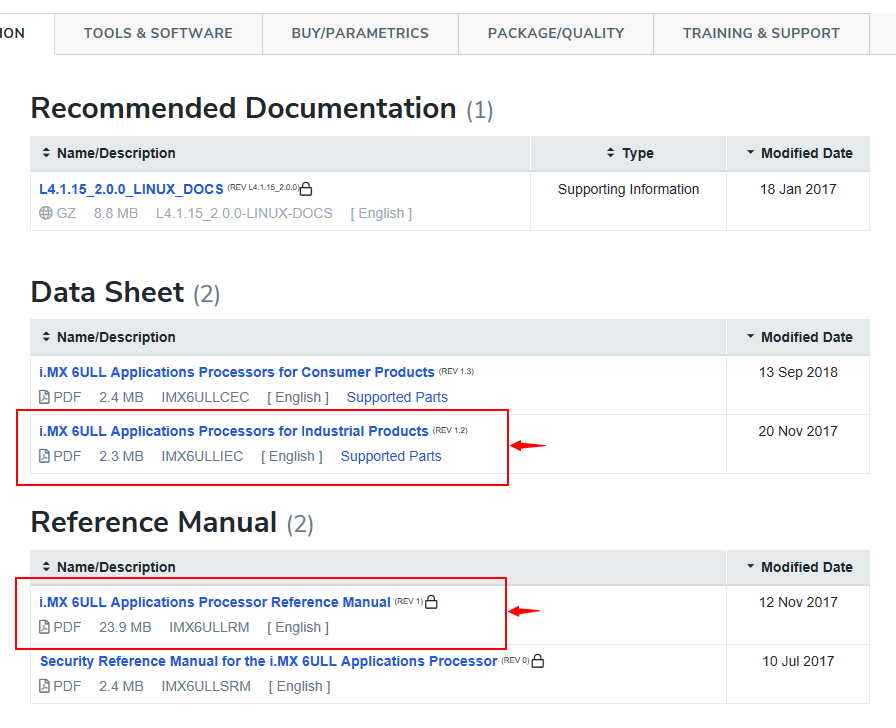896x728 pixels.
Task: Click the 'Recommended Documentation' section heading
Action: [x=243, y=108]
